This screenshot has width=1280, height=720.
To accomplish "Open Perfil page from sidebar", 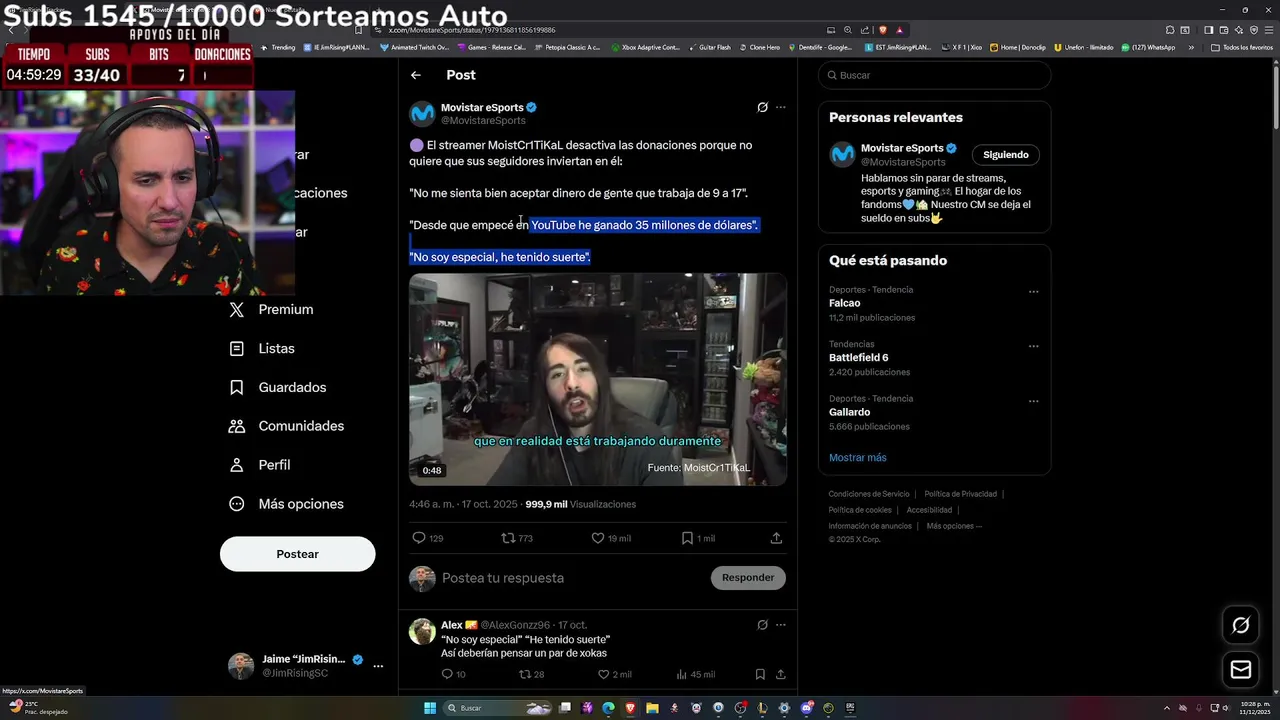I will point(260,465).
